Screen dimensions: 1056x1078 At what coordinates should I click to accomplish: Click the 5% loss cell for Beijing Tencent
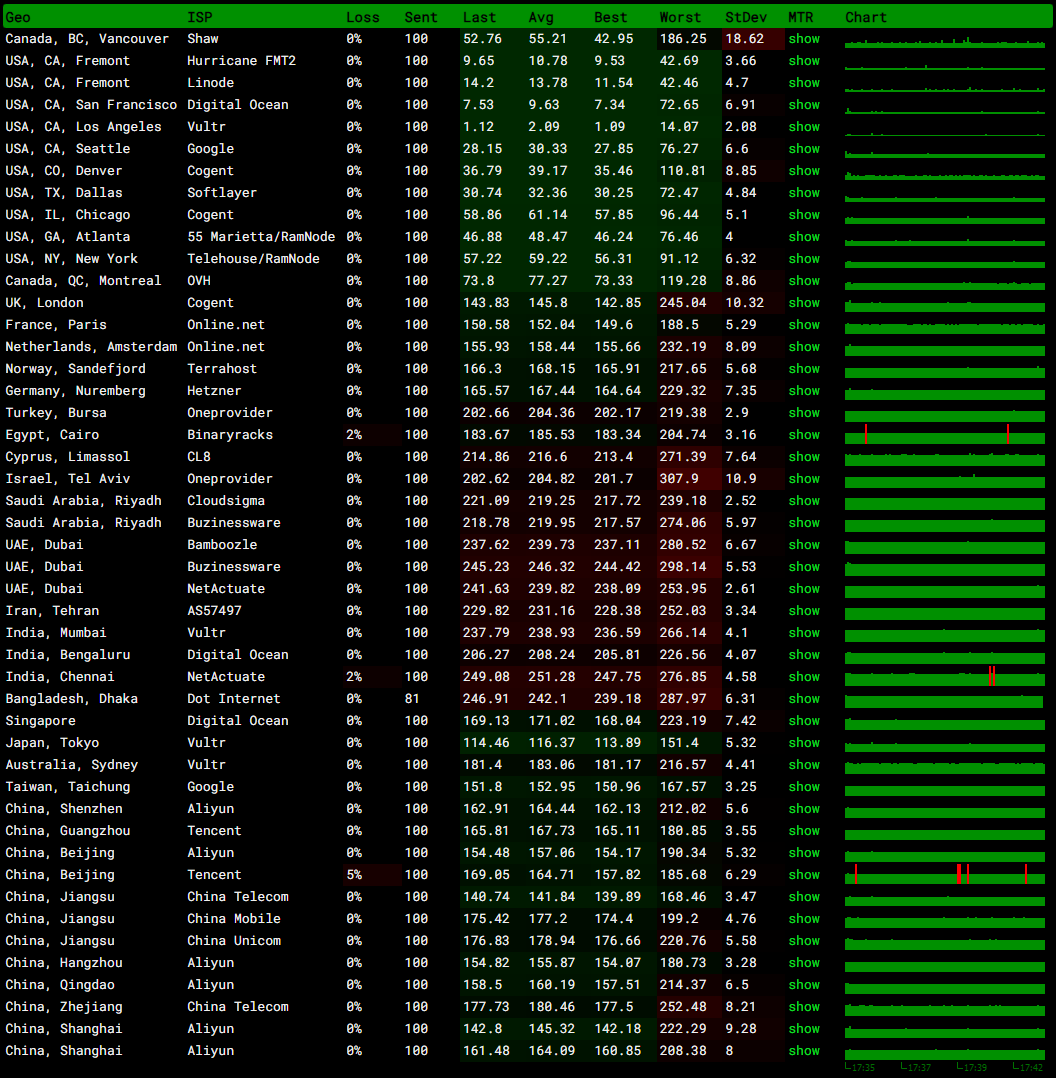tap(354, 875)
